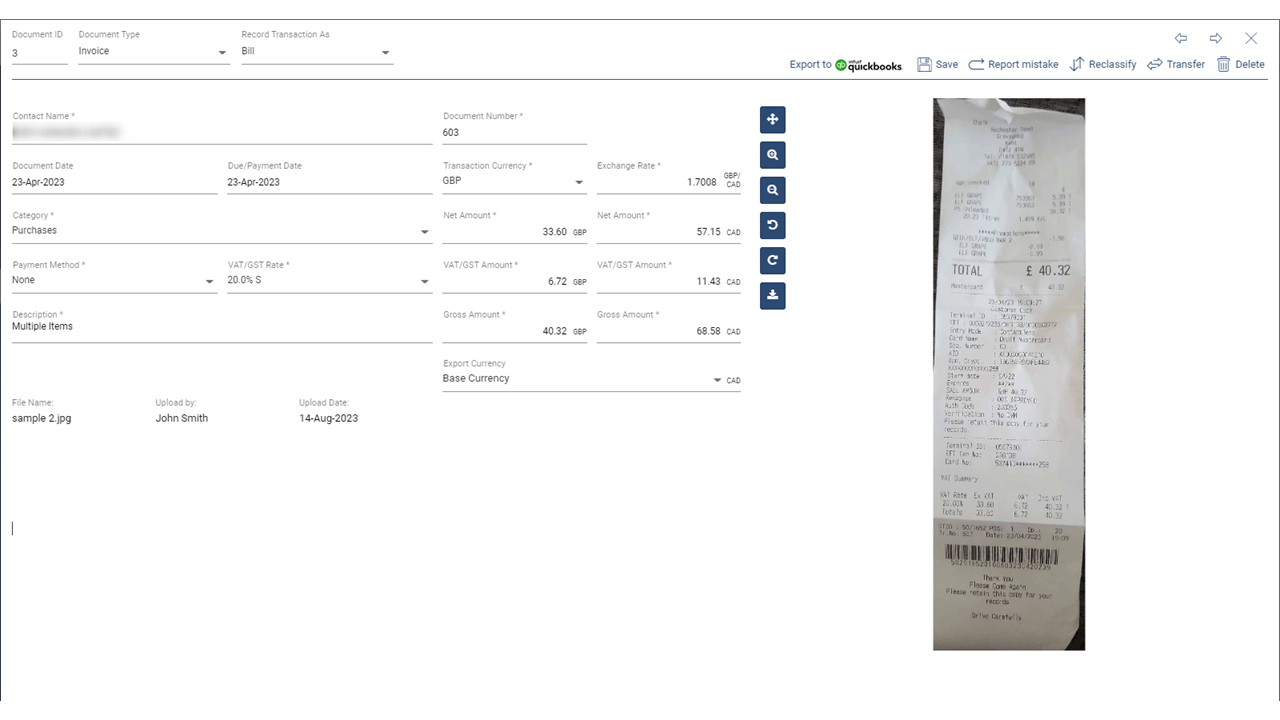1280x720 pixels.
Task: Open the Document Type dropdown showing Invoice
Action: pyautogui.click(x=224, y=51)
